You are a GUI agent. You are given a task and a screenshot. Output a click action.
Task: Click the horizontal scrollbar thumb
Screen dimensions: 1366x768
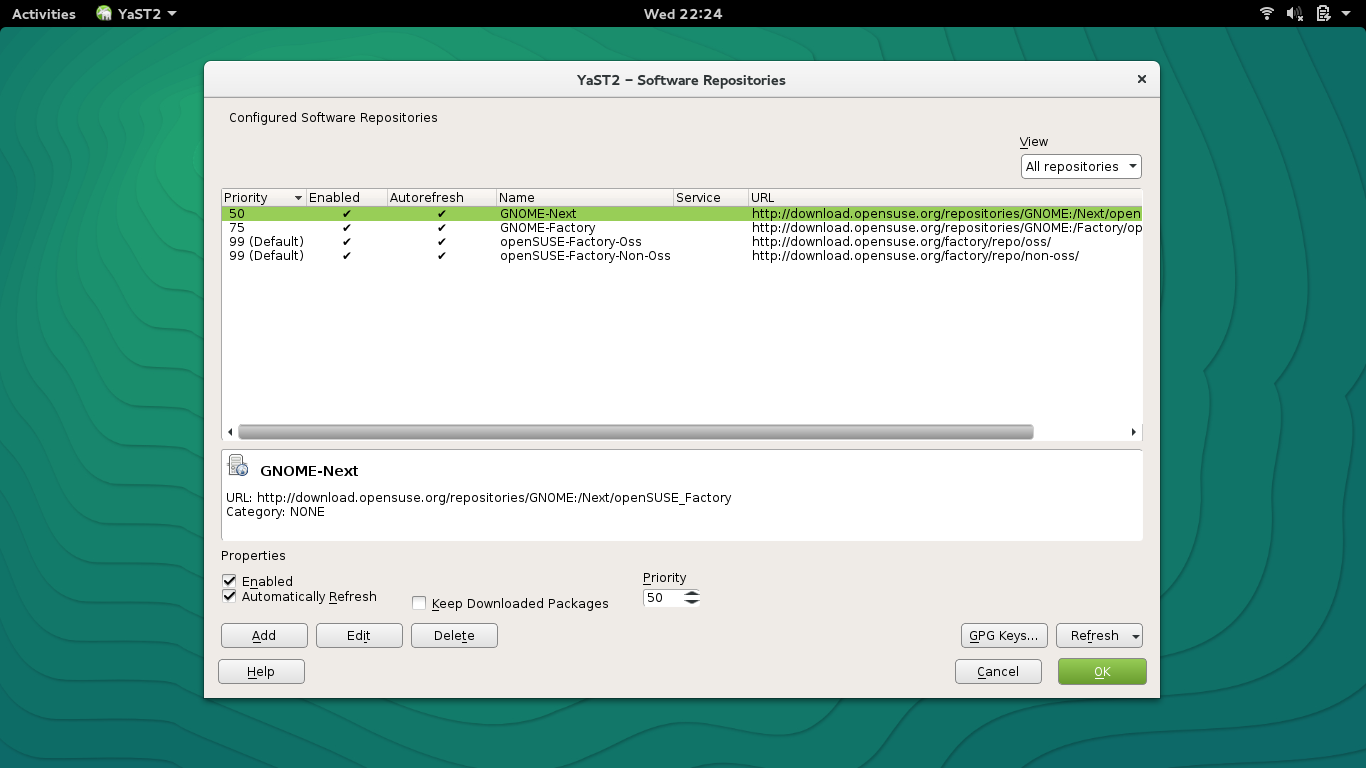click(x=635, y=432)
